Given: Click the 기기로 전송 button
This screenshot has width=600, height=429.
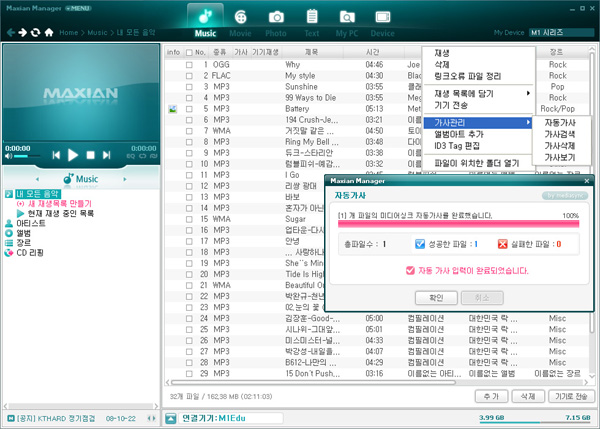Looking at the screenshot, I should (x=571, y=396).
